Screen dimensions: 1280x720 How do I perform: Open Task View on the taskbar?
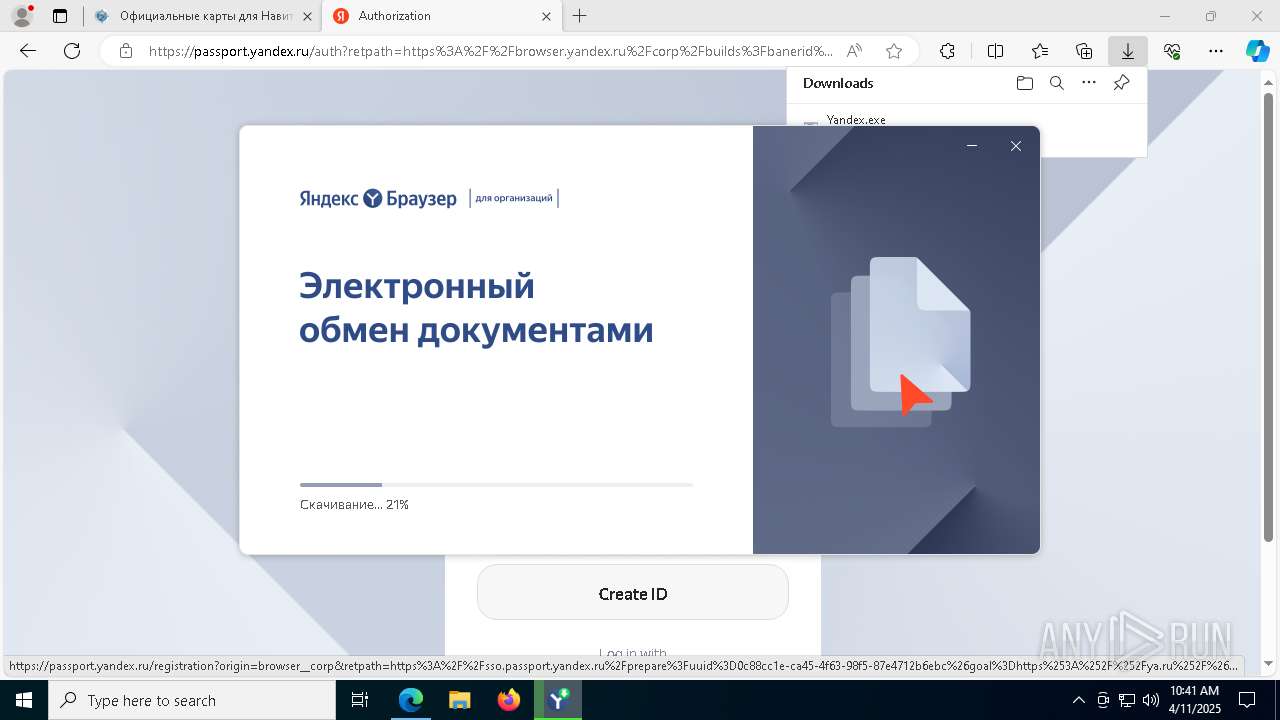tap(361, 700)
